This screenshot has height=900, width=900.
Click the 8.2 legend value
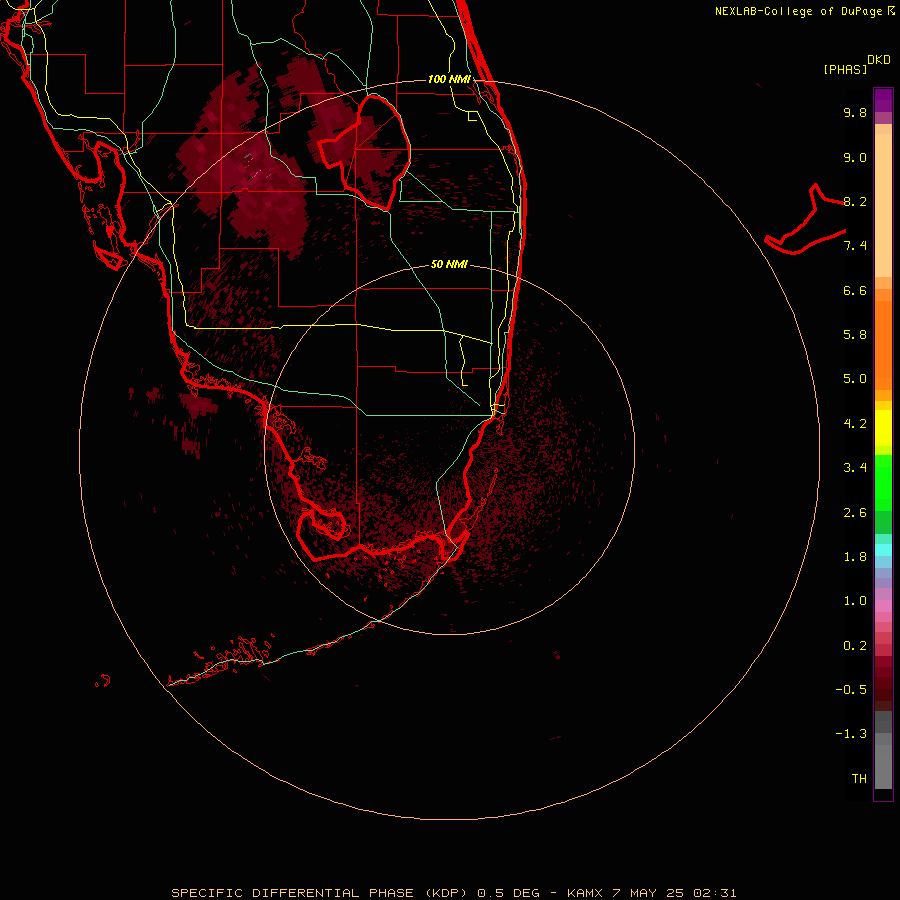tap(855, 201)
